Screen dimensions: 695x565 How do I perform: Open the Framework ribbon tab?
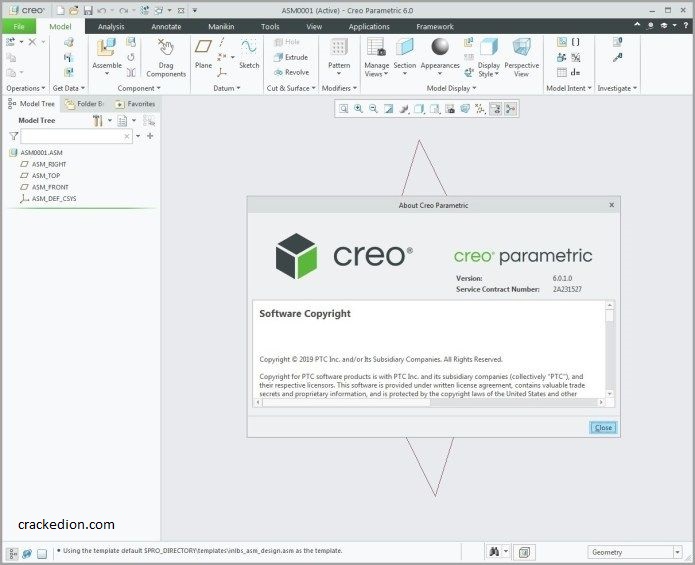pyautogui.click(x=435, y=27)
